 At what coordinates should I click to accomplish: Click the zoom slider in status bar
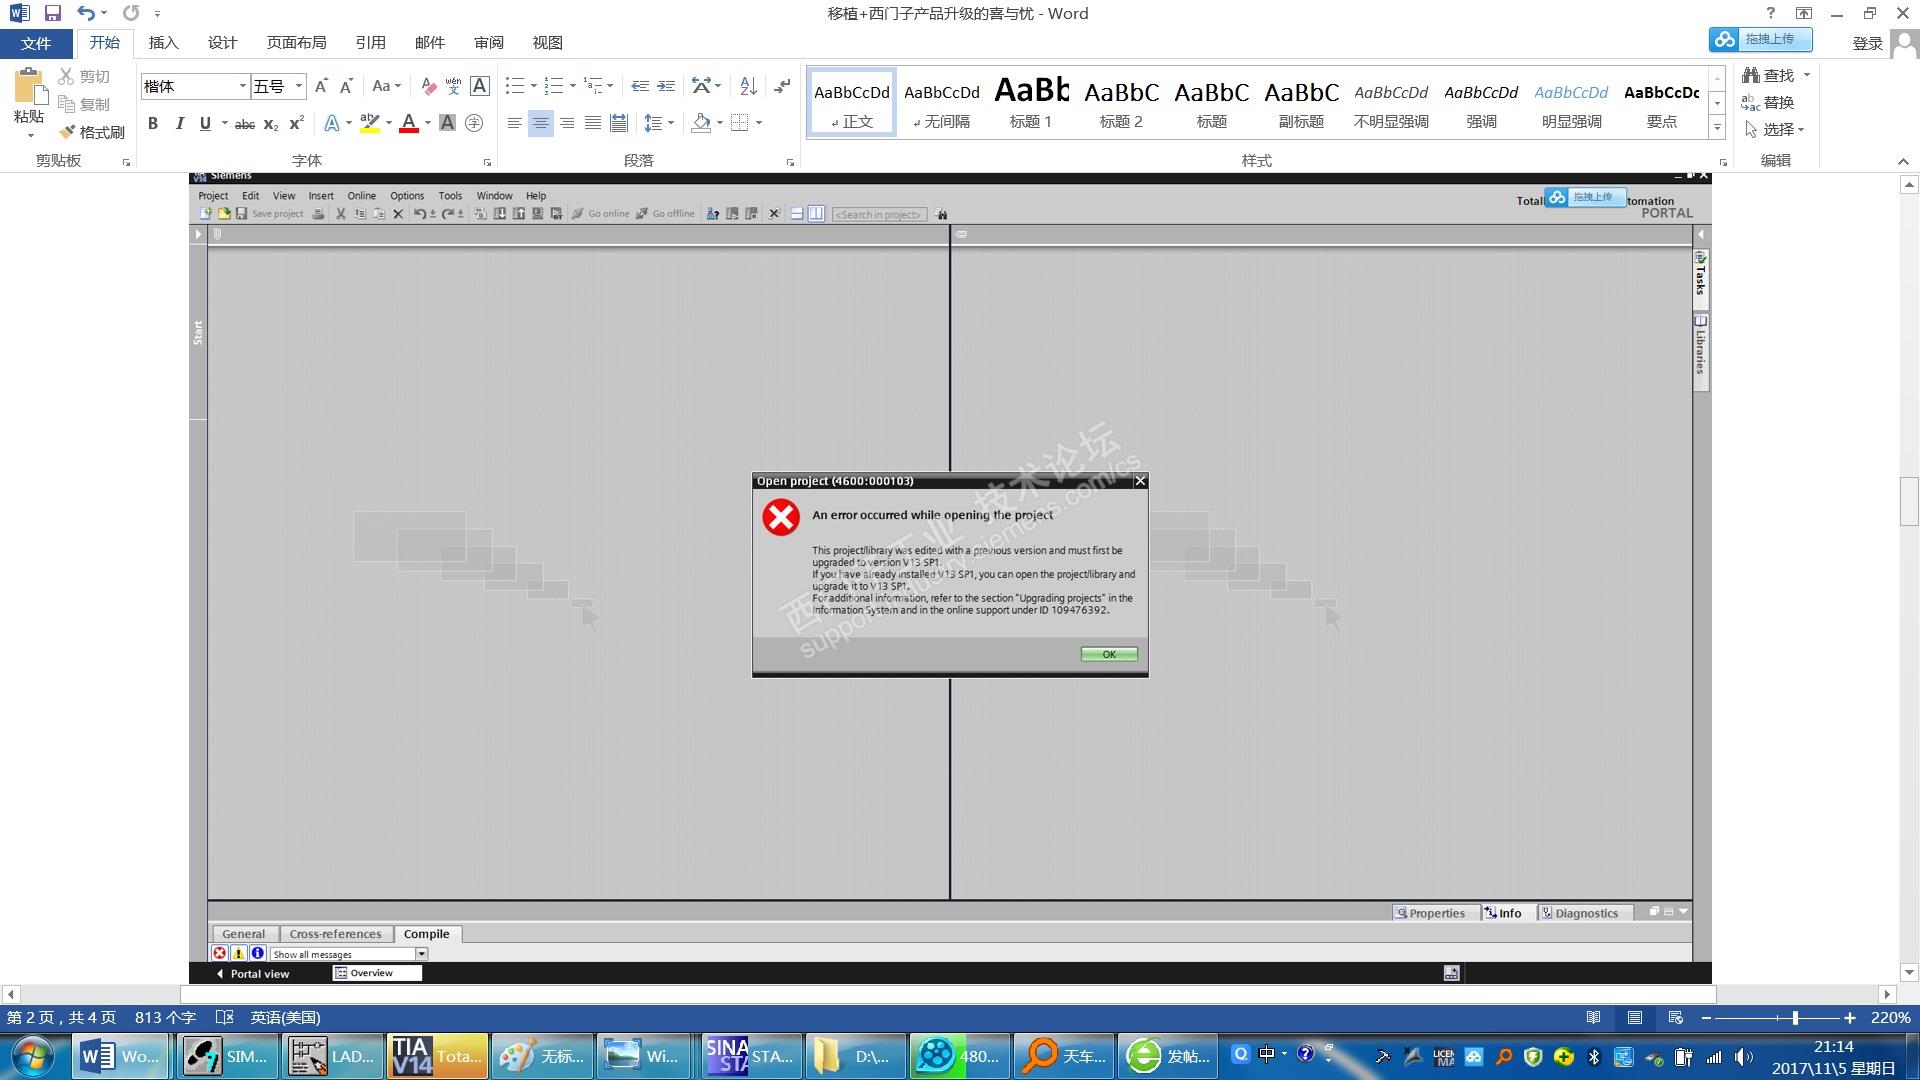[1794, 1017]
